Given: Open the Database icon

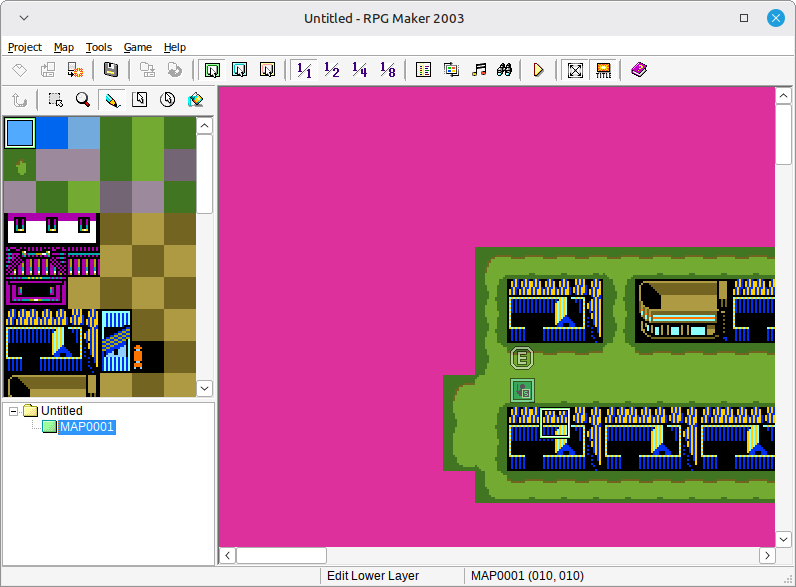Looking at the screenshot, I should tap(423, 70).
